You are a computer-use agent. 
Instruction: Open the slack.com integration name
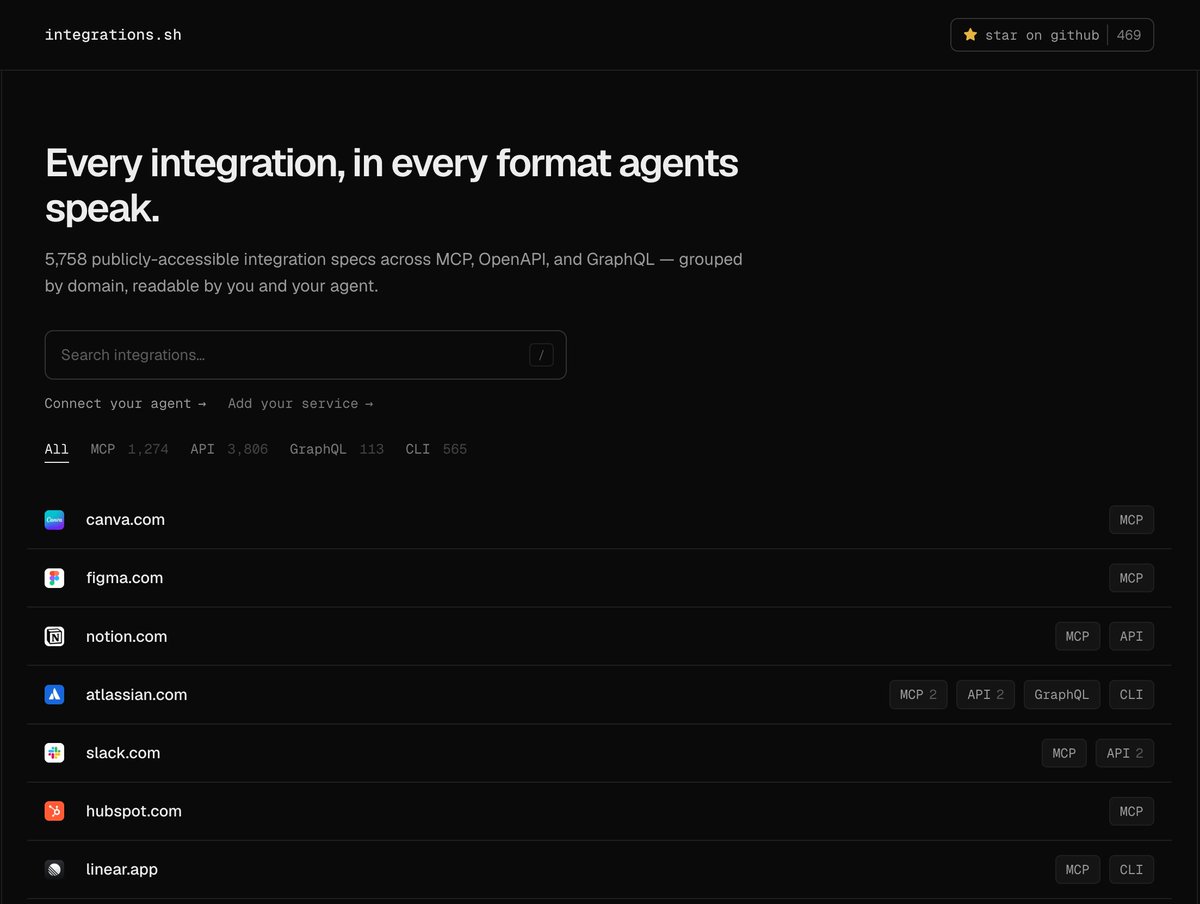click(x=123, y=753)
